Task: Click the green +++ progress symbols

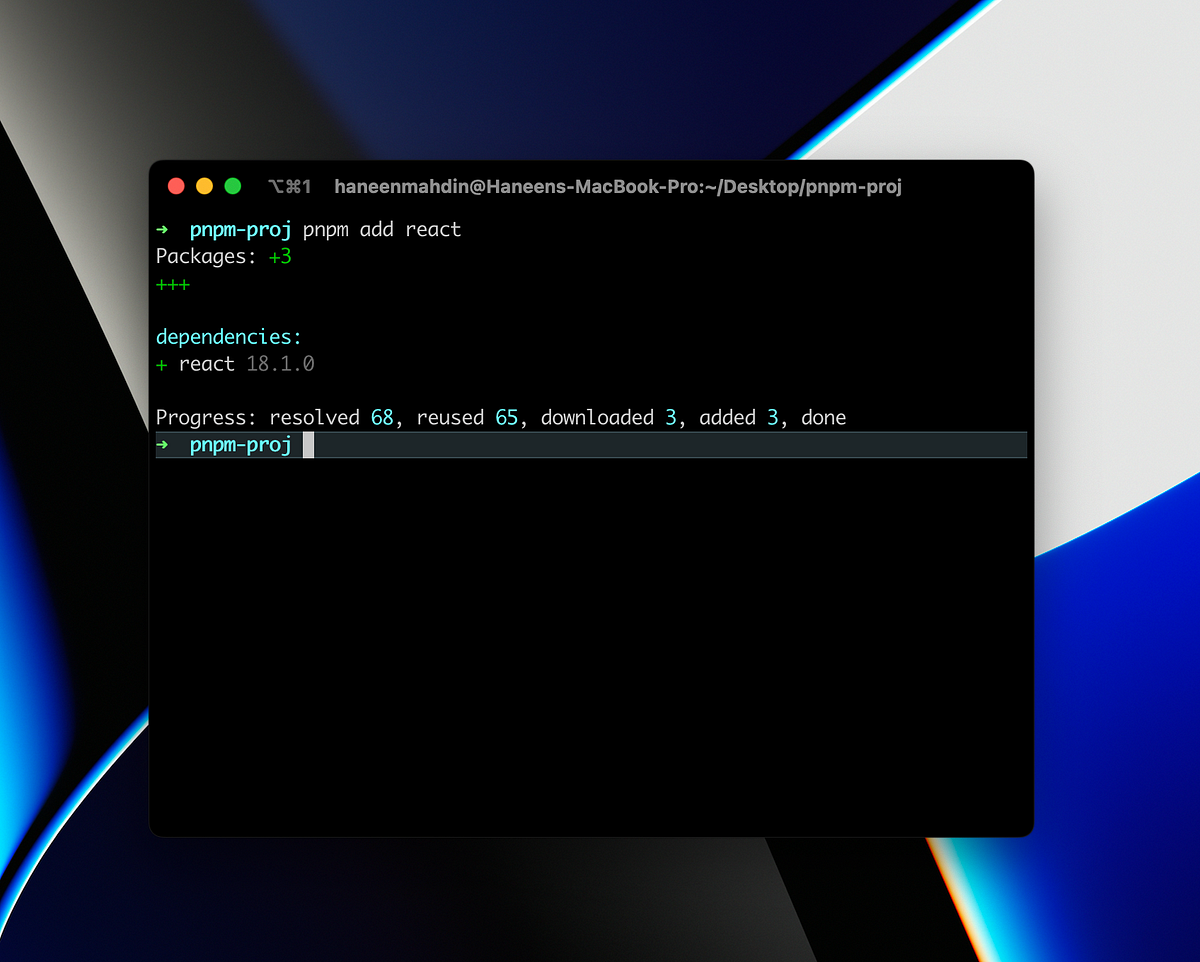Action: [x=172, y=284]
